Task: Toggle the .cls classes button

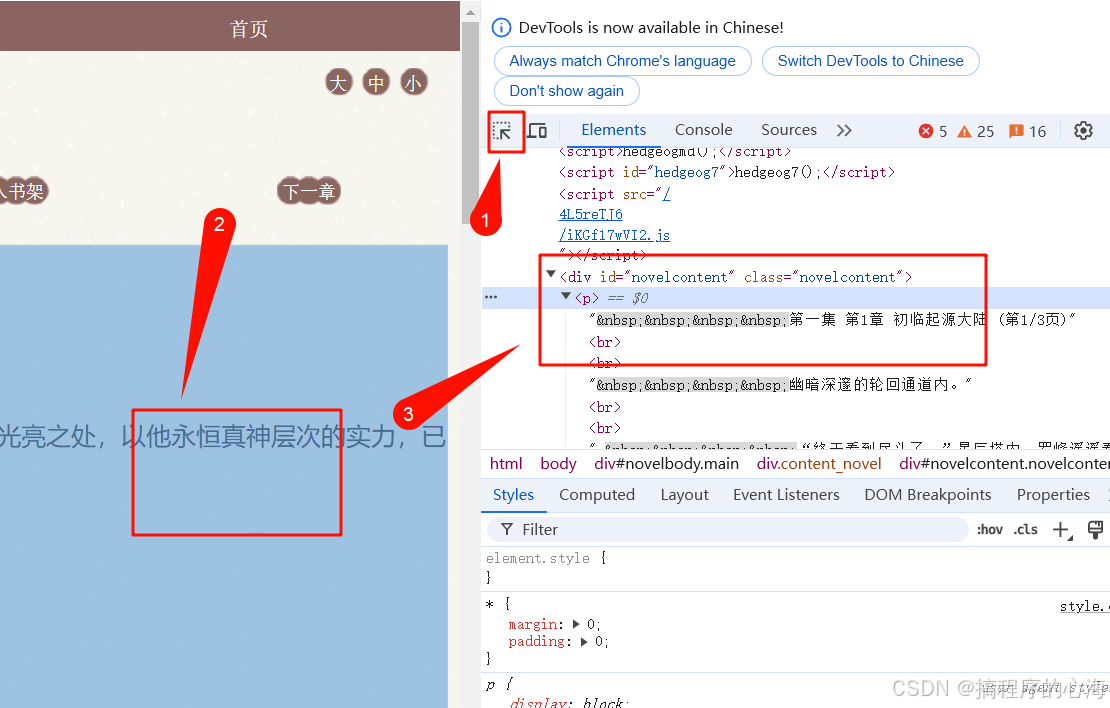Action: [1025, 530]
